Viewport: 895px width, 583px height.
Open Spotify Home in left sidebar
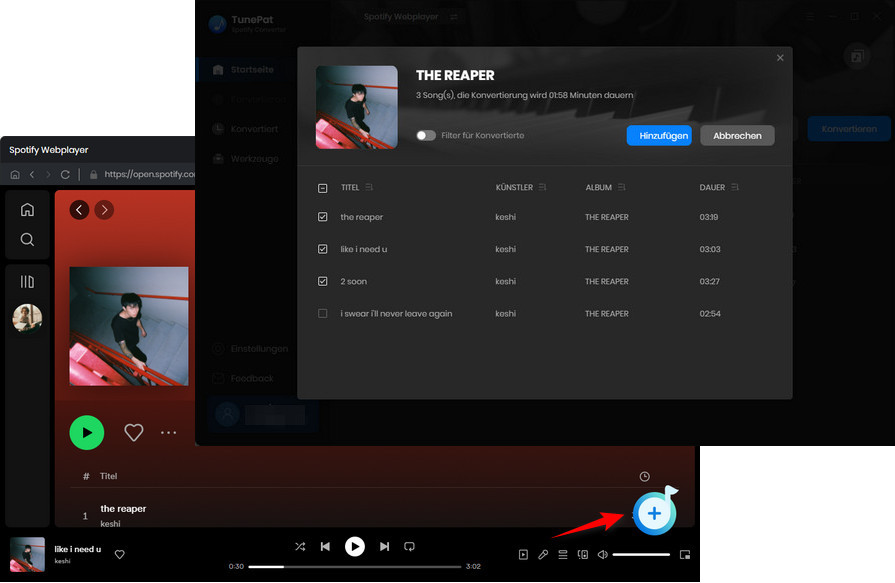pos(27,210)
